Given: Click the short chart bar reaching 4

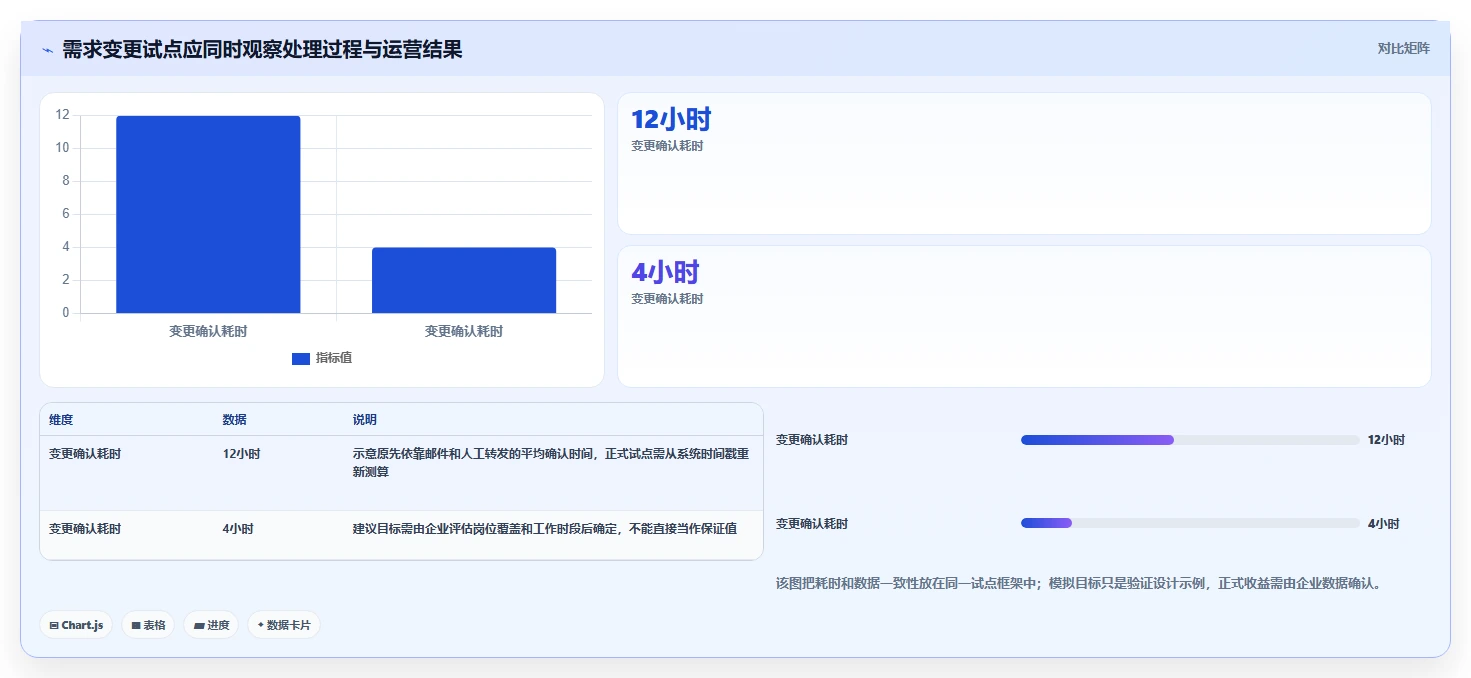Looking at the screenshot, I should coord(464,280).
